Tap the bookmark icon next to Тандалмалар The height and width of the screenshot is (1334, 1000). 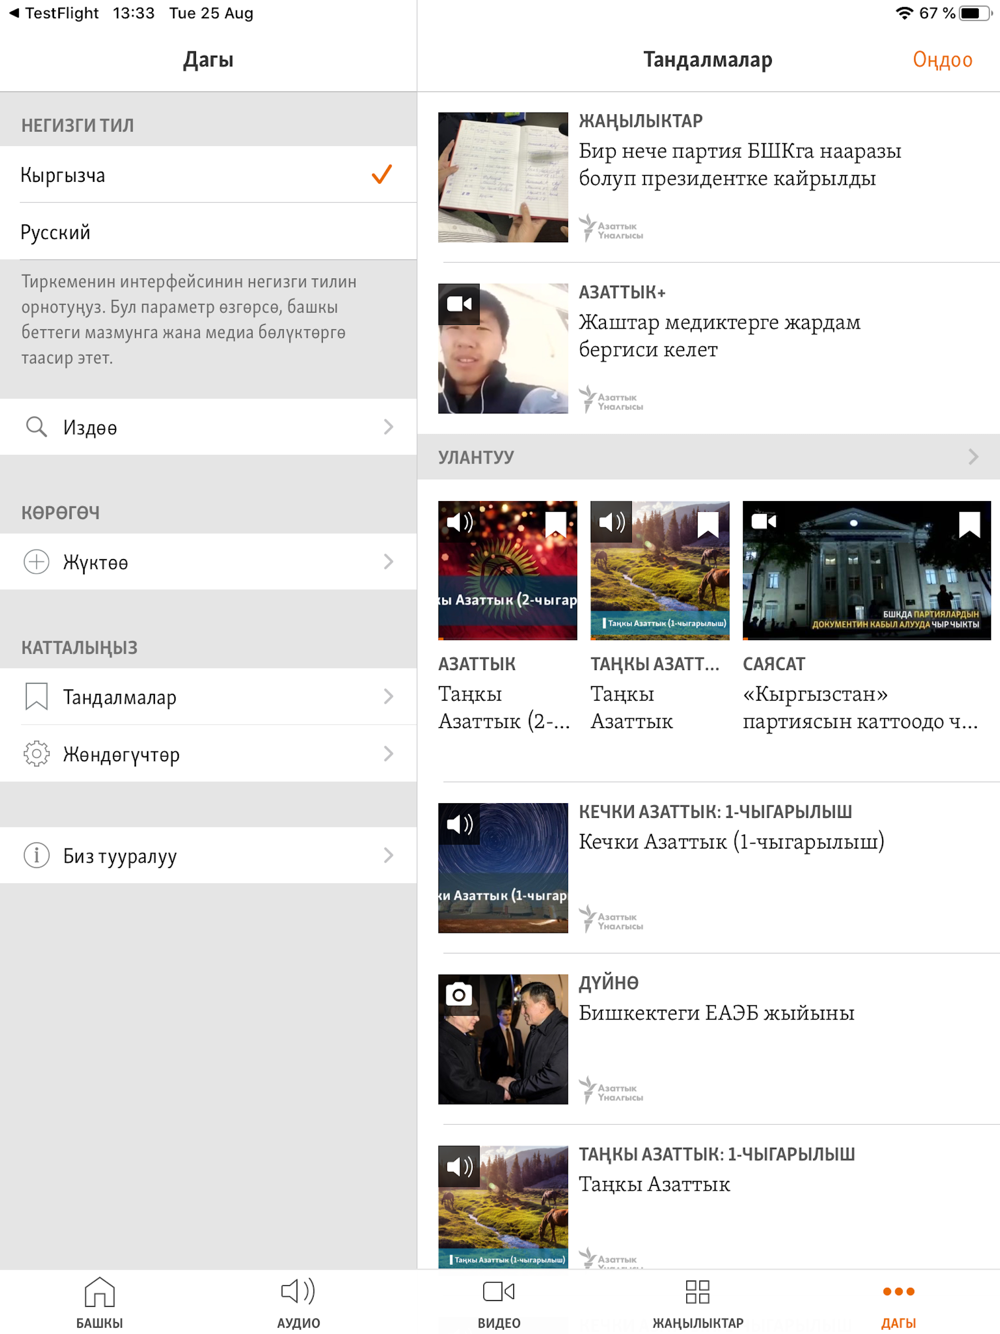[36, 697]
